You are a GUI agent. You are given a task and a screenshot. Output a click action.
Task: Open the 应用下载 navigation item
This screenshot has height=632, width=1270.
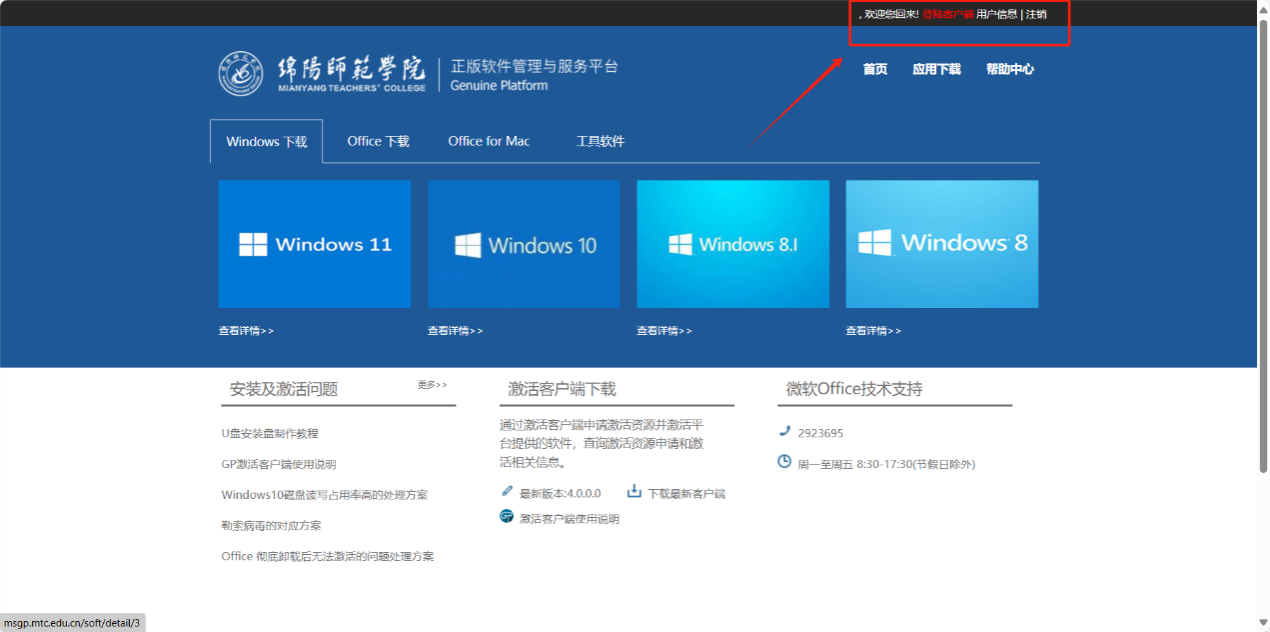pyautogui.click(x=936, y=69)
